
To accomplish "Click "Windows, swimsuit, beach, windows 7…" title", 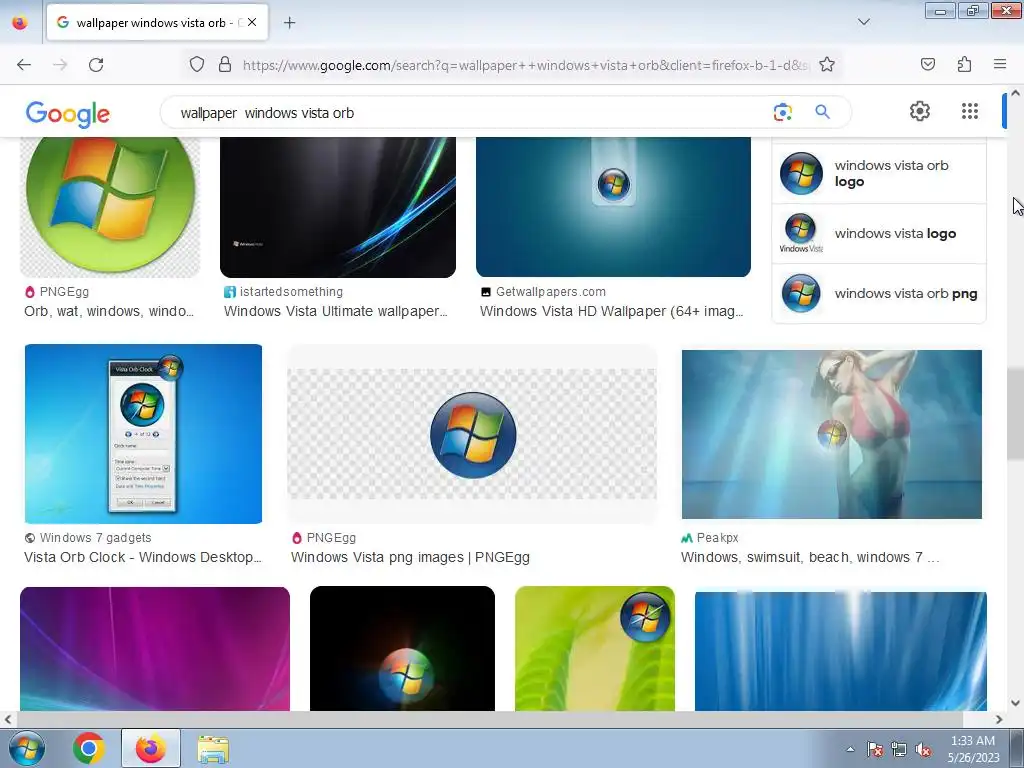I will [810, 558].
